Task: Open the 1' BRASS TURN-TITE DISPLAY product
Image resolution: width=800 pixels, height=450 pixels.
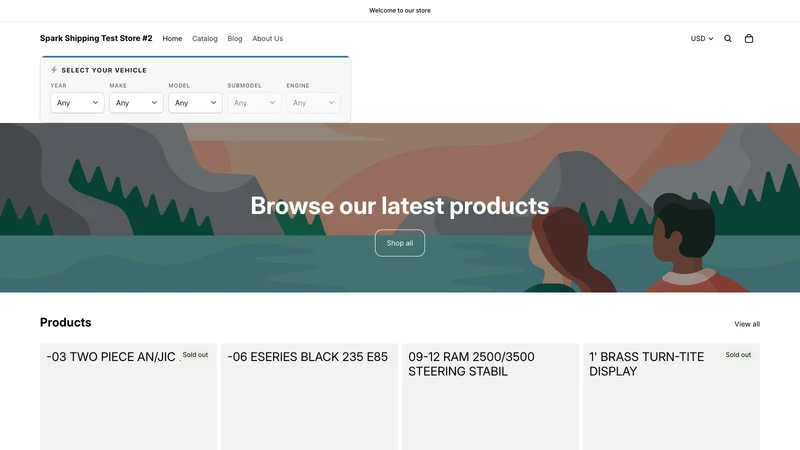Action: [671, 396]
